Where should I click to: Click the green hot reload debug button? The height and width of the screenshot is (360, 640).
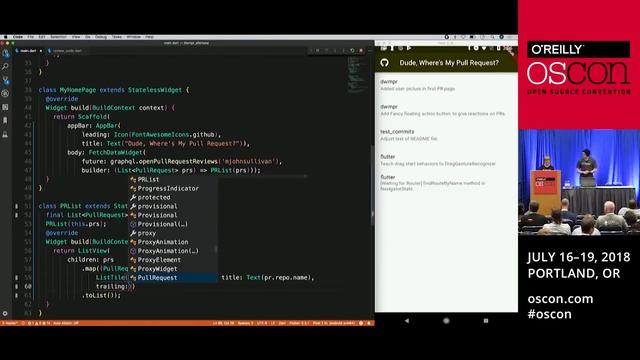pos(352,51)
